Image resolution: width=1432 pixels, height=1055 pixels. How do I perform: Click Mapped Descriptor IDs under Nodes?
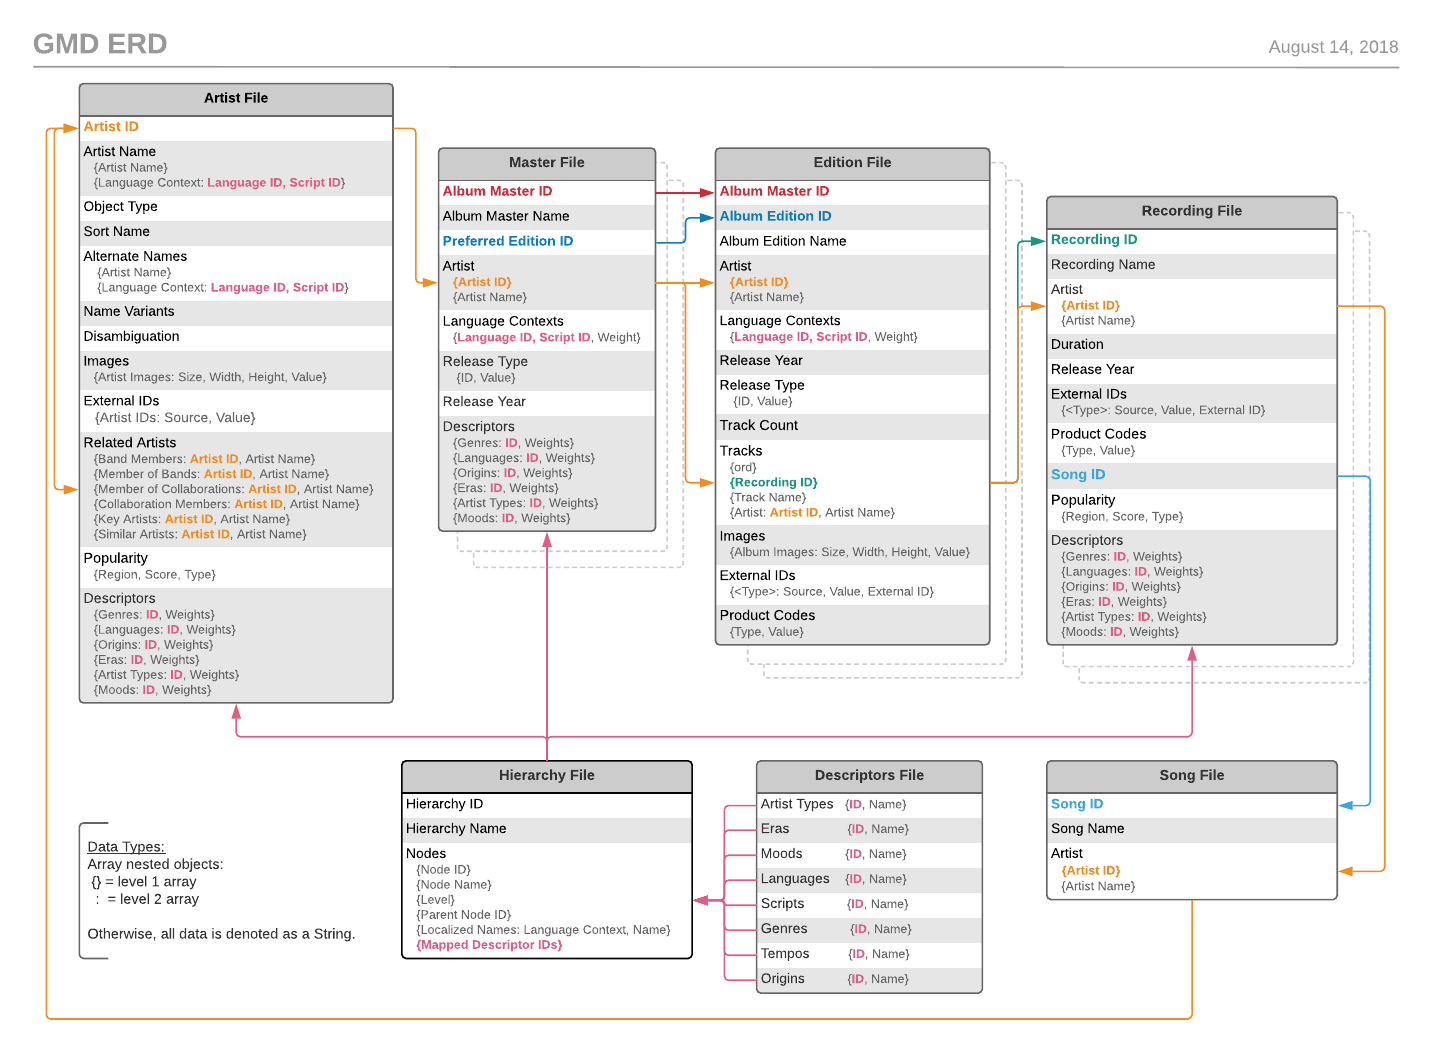[489, 945]
